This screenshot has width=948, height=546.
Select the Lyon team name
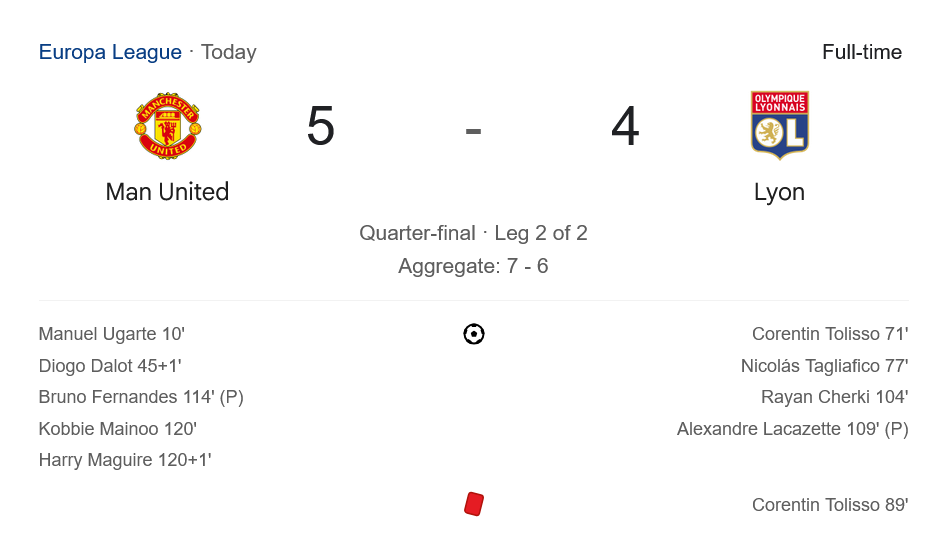[779, 191]
